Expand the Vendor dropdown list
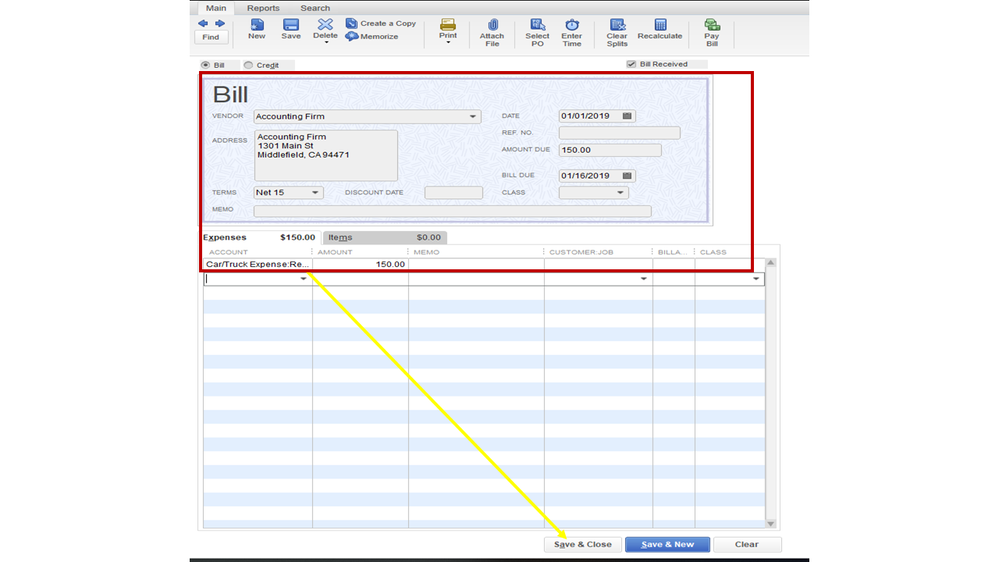The image size is (999, 562). pyautogui.click(x=473, y=117)
